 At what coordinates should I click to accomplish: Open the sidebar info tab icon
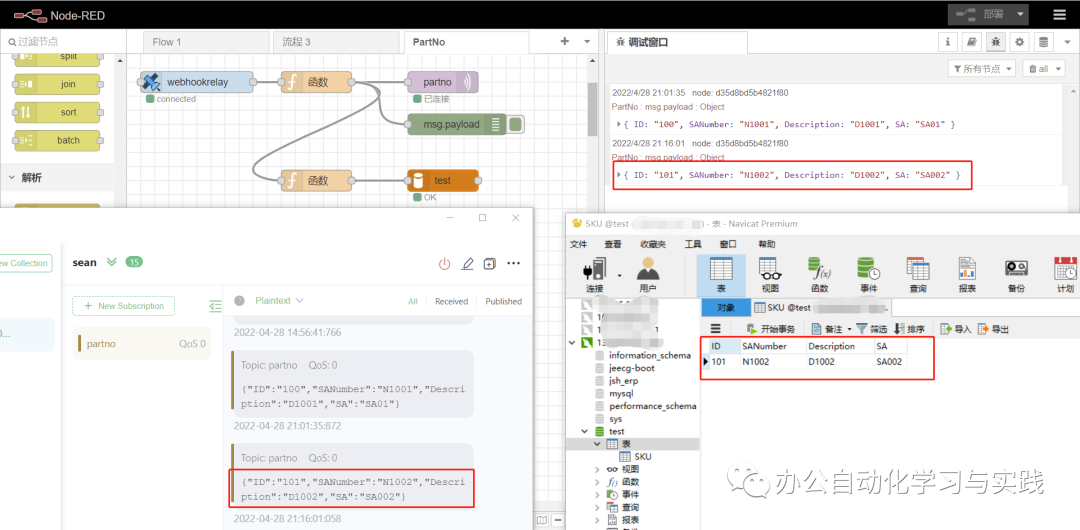tap(948, 42)
